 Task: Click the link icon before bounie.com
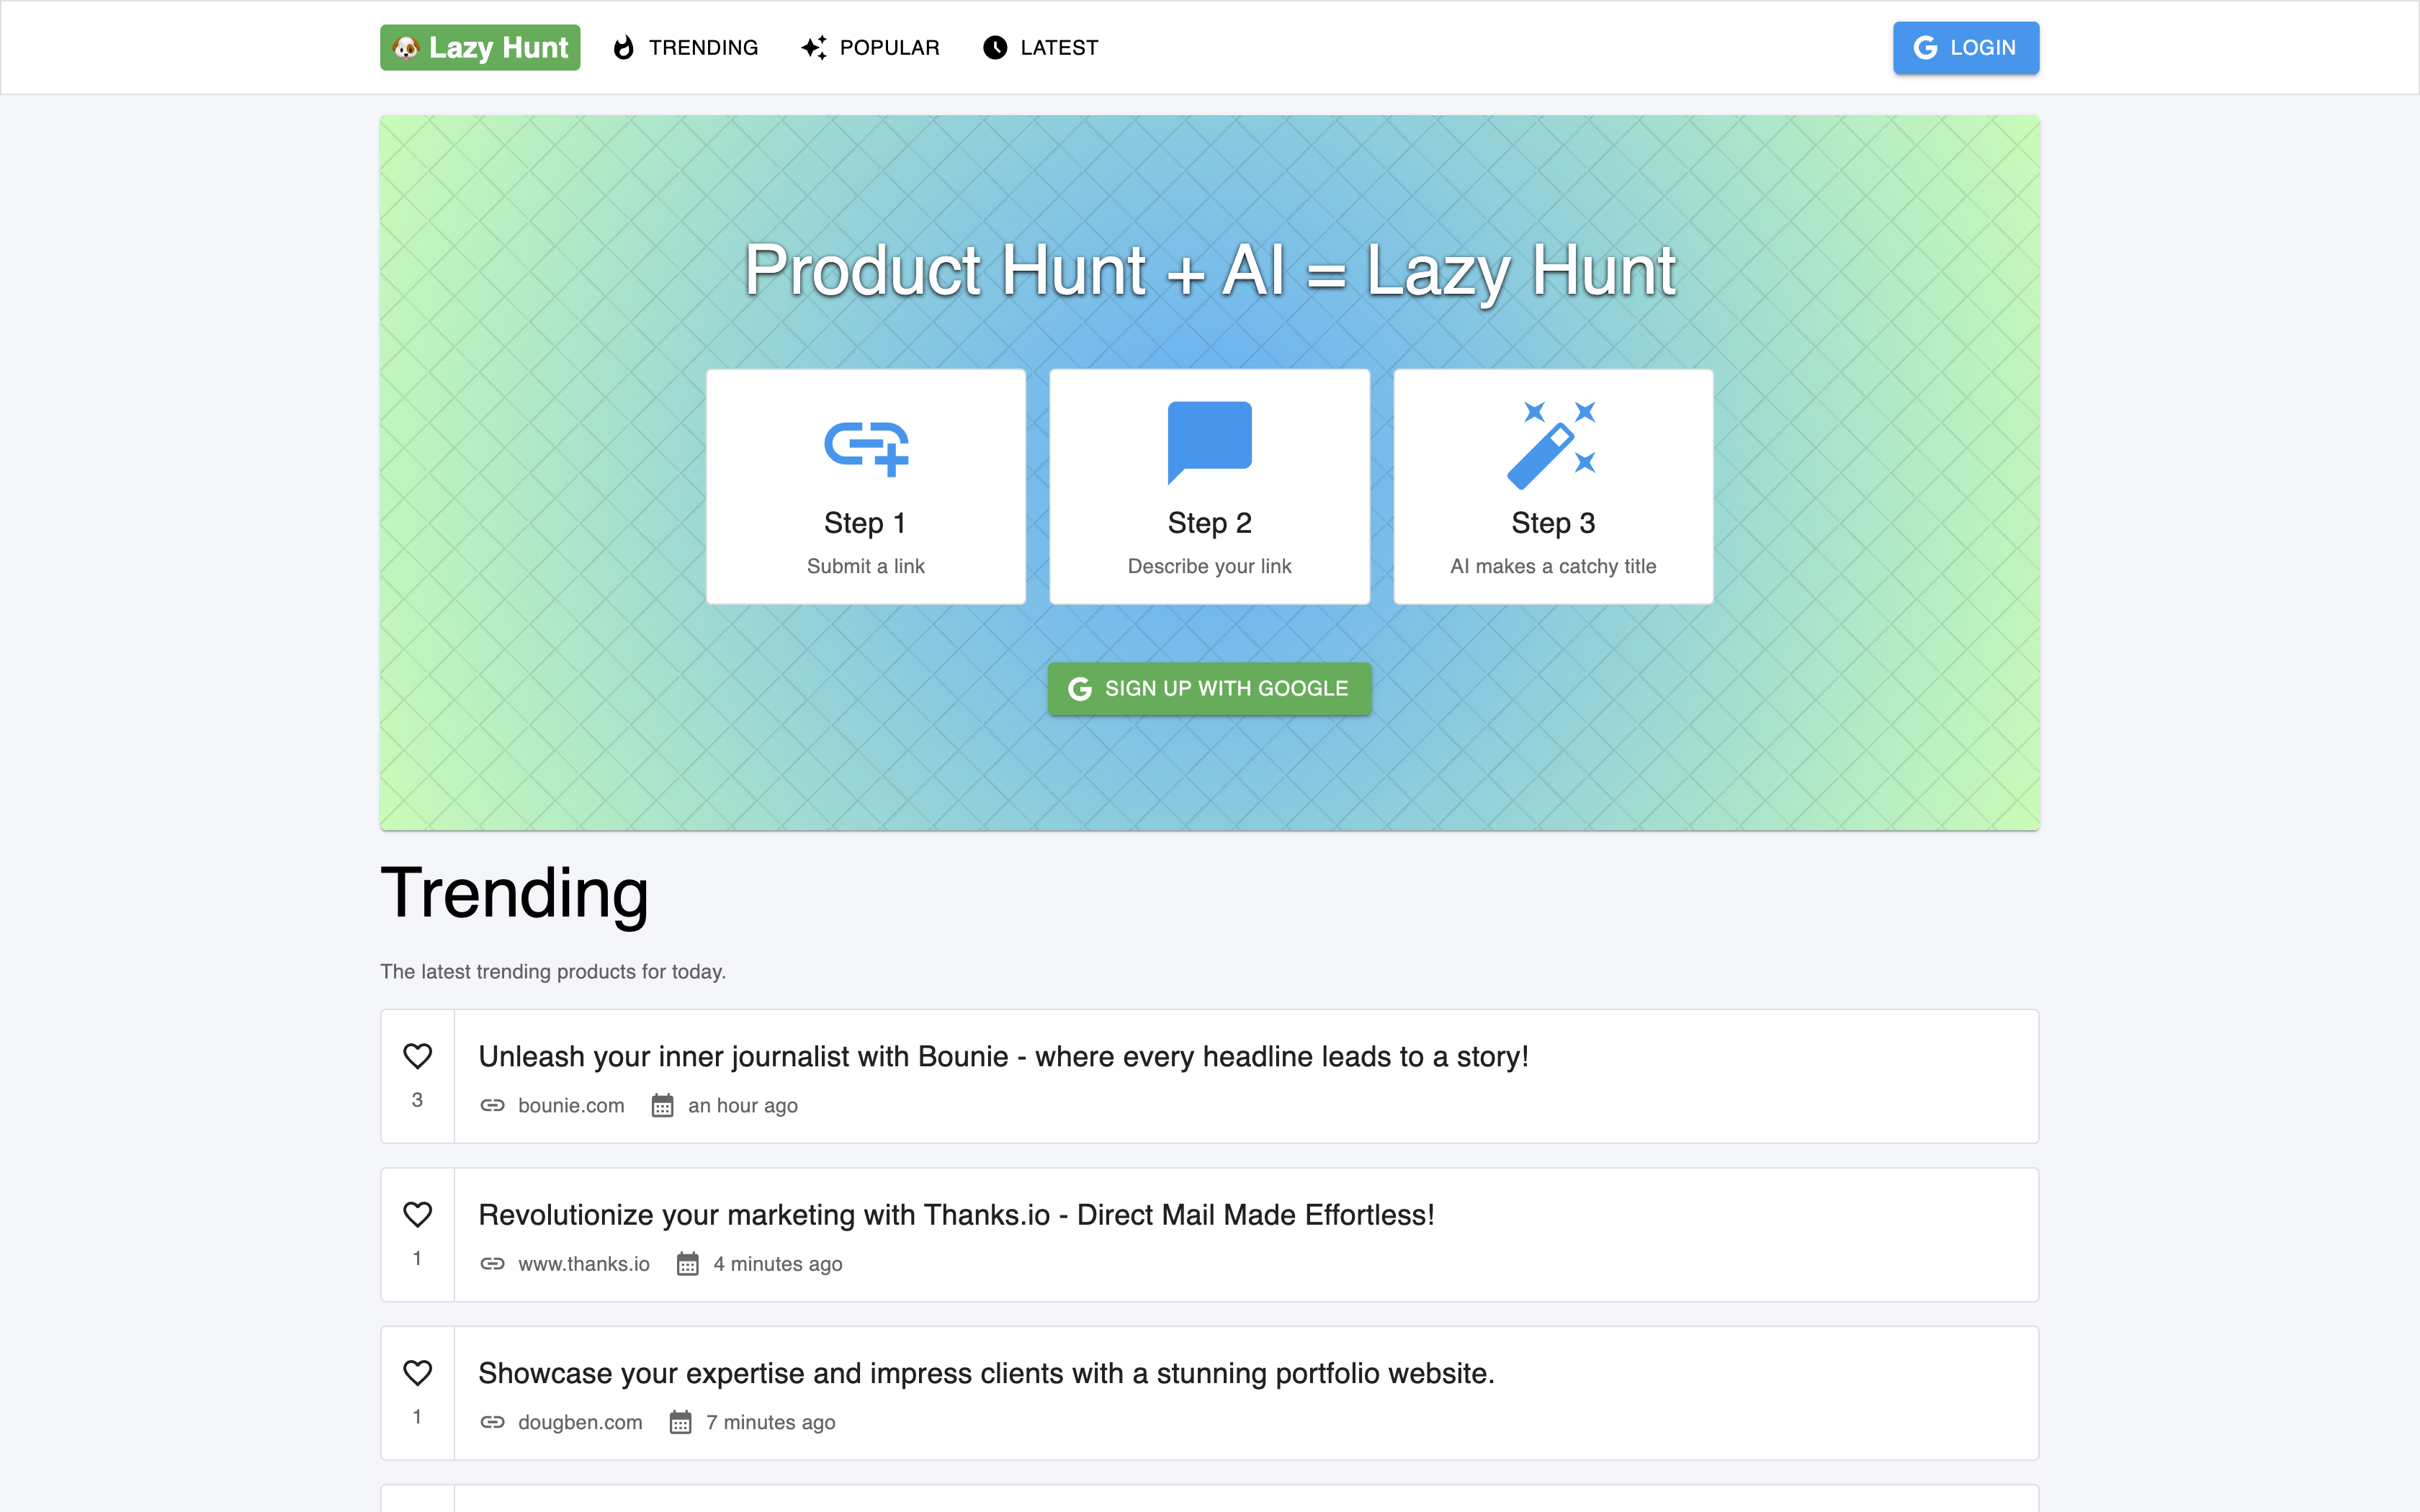493,1106
